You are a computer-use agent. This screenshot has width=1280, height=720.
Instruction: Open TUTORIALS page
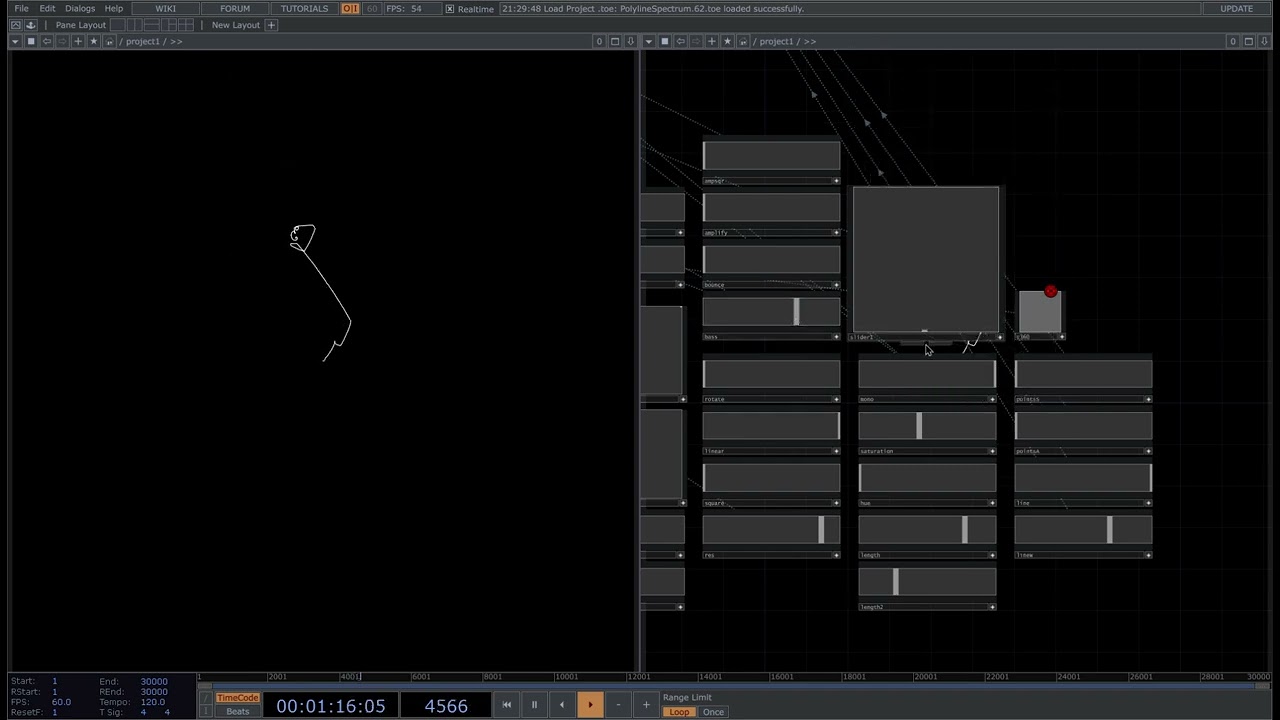(304, 9)
